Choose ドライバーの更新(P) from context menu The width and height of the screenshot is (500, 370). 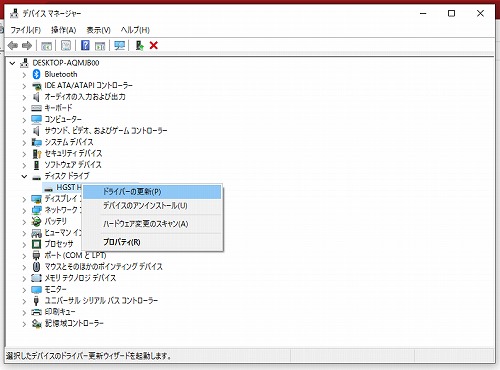coord(152,192)
